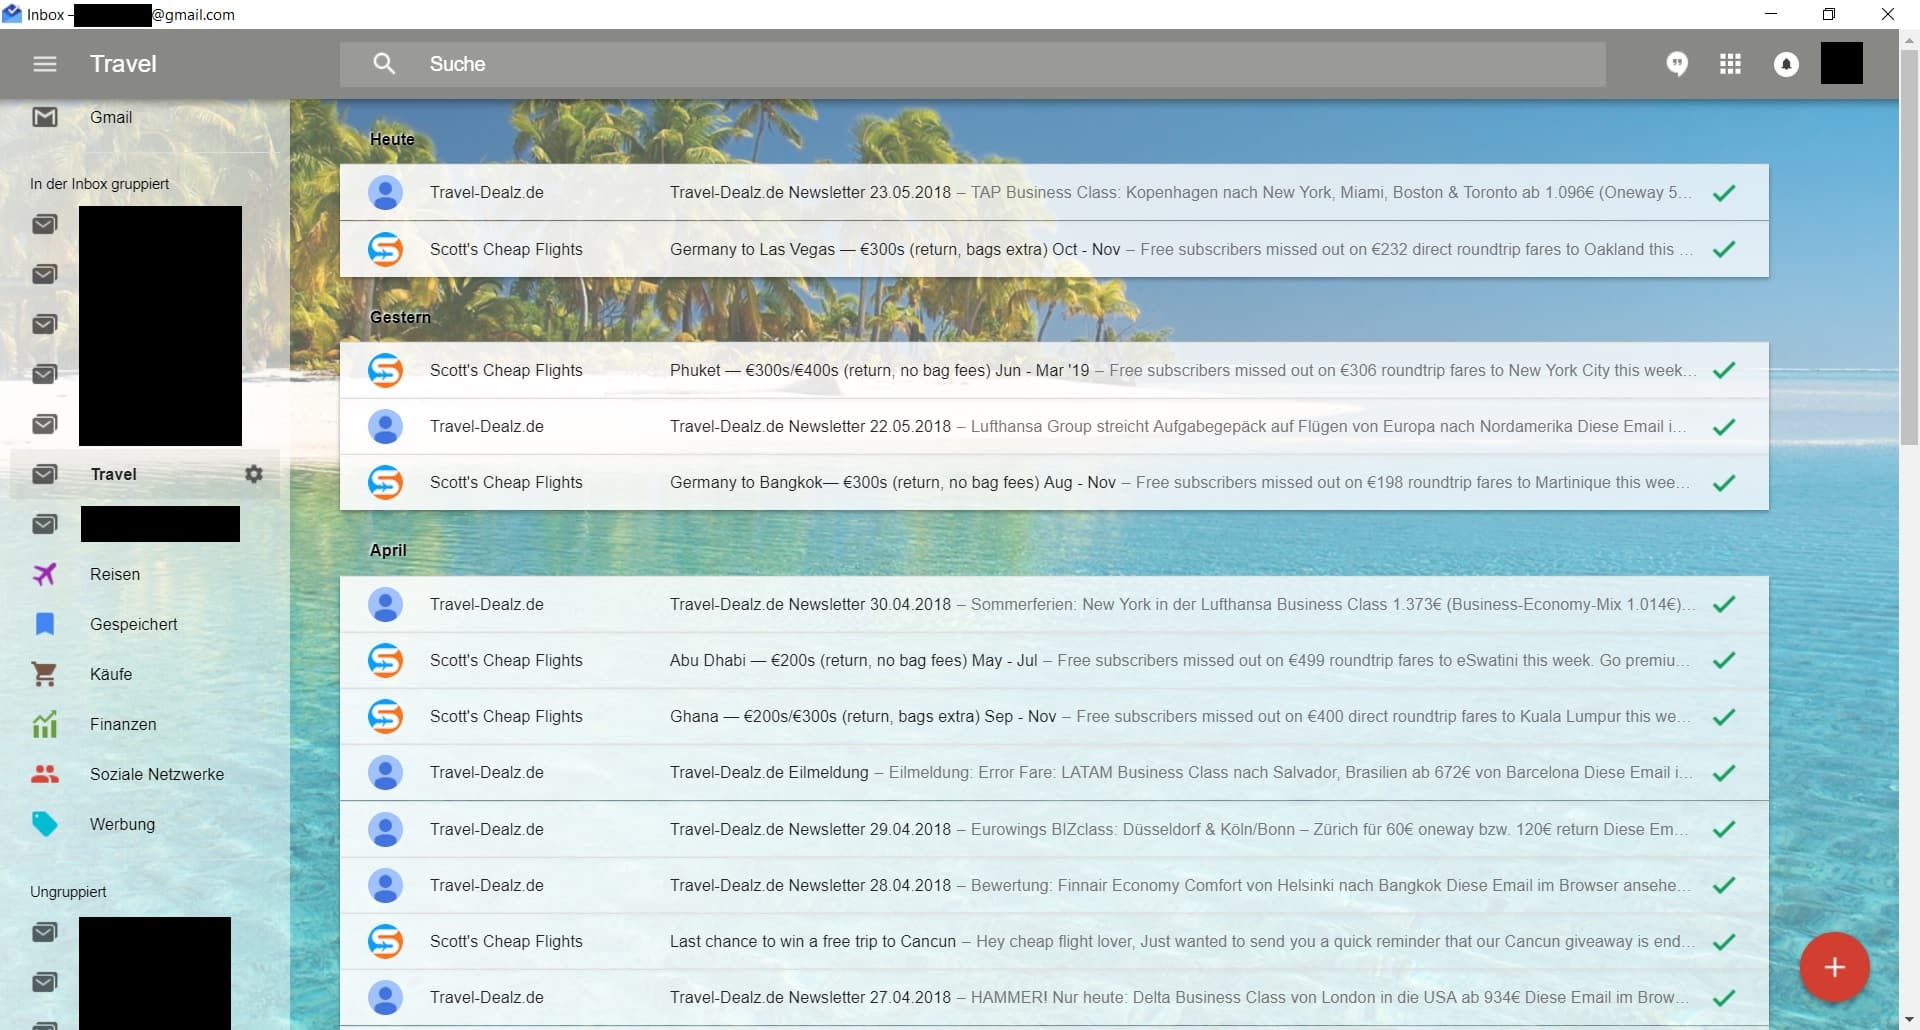
Task: Open the Abu Dhabi €200s email
Action: tap(1054, 660)
